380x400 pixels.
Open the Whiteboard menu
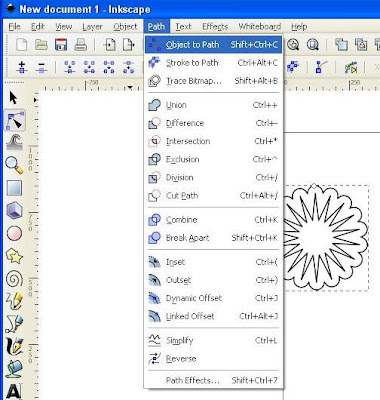(x=260, y=27)
